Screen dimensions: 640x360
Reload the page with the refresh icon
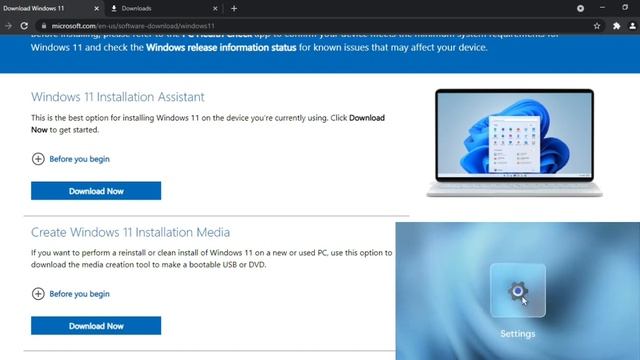coord(24,26)
